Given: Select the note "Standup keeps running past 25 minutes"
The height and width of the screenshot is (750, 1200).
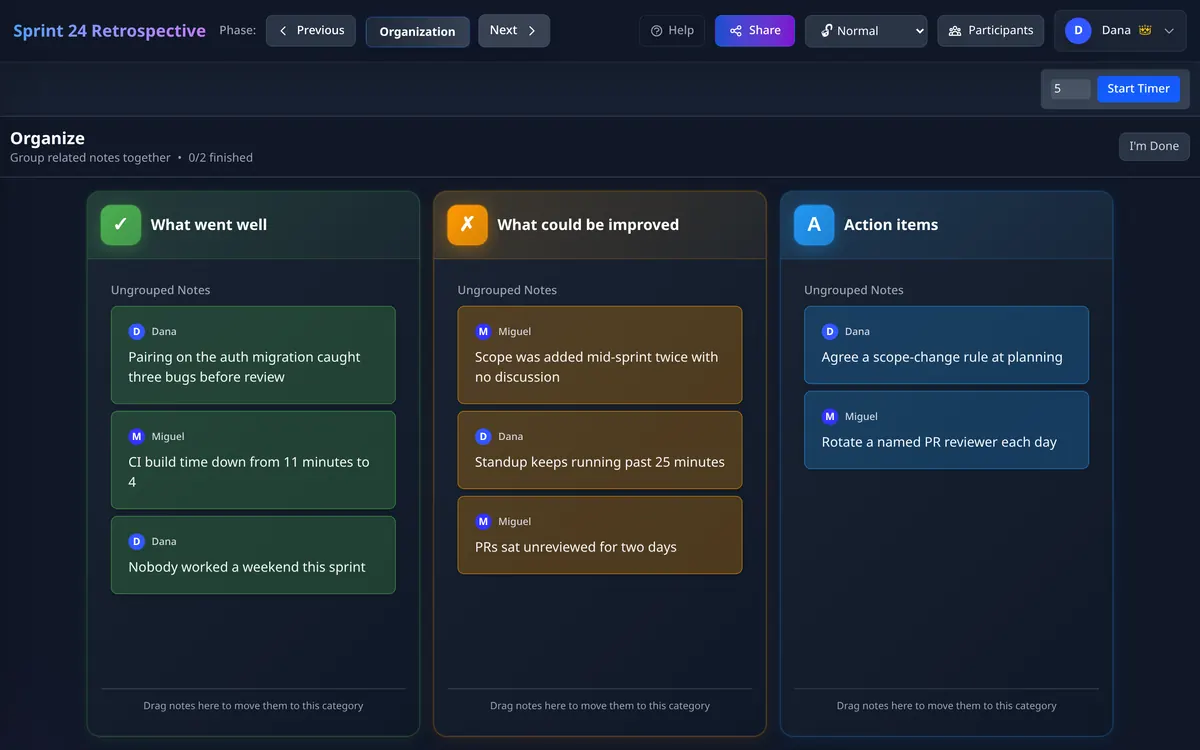Looking at the screenshot, I should coord(600,450).
